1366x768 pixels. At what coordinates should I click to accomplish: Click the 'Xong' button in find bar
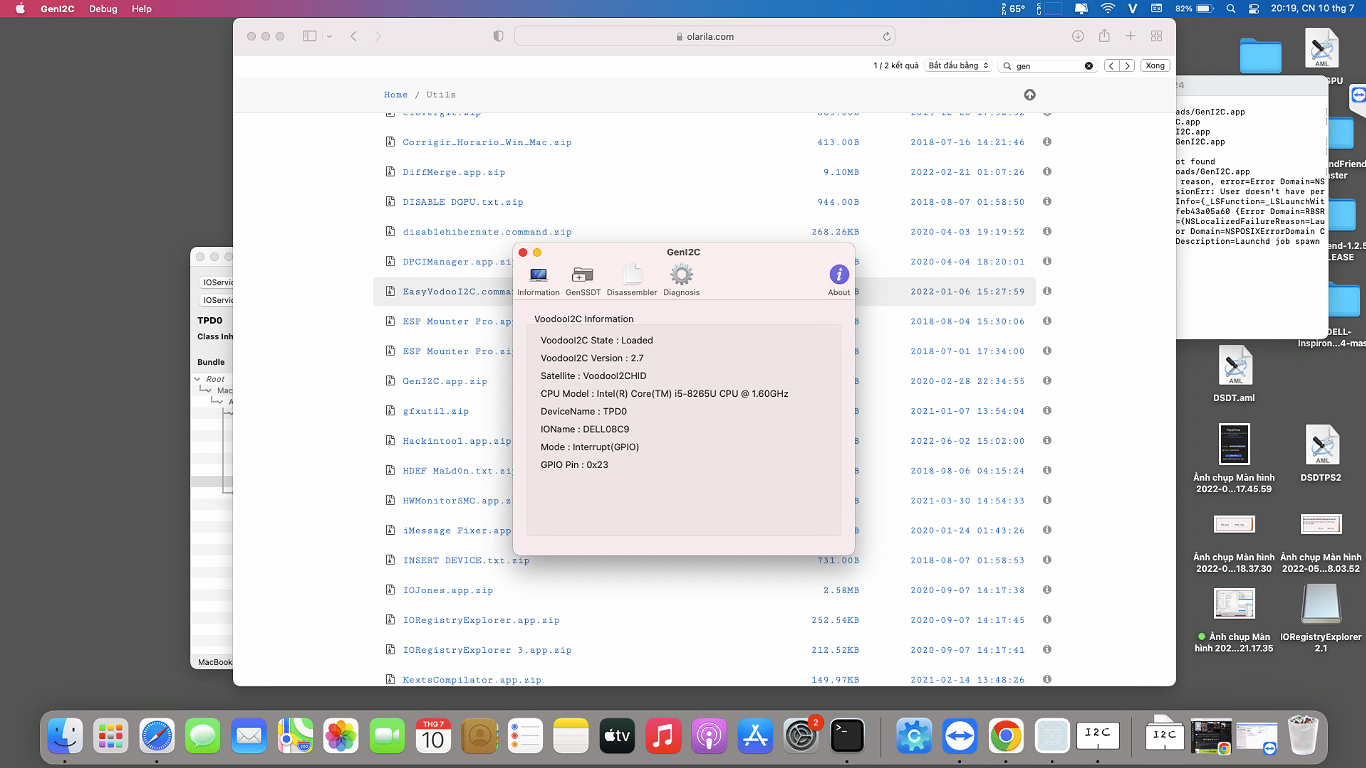point(1155,66)
